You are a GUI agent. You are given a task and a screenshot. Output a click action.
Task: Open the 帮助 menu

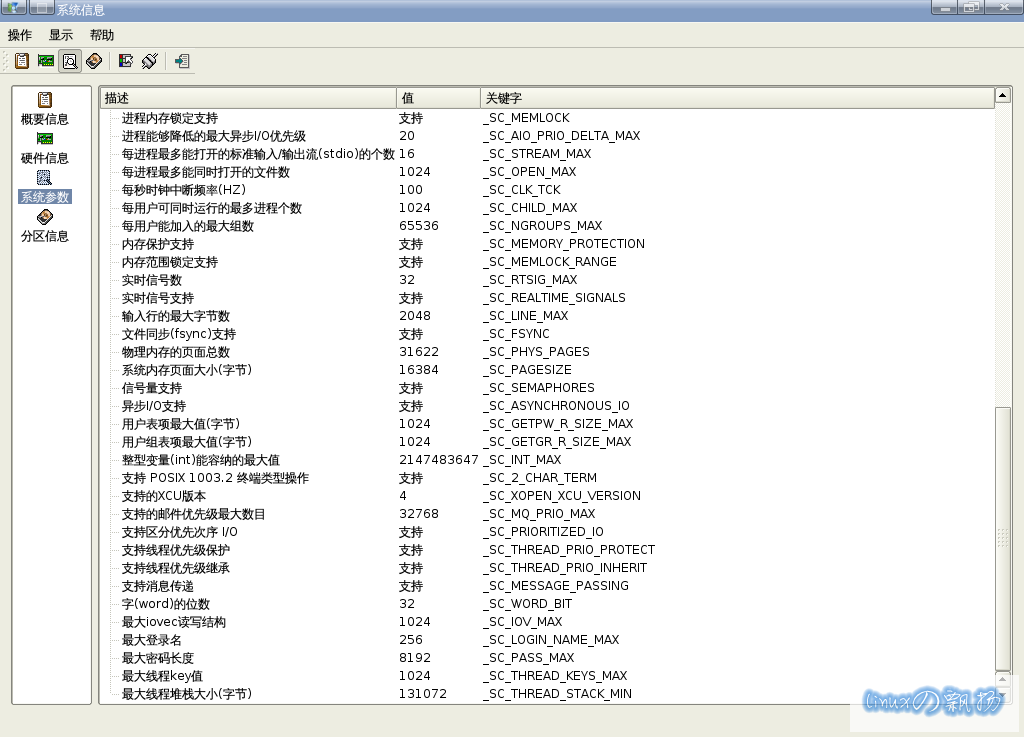click(102, 35)
